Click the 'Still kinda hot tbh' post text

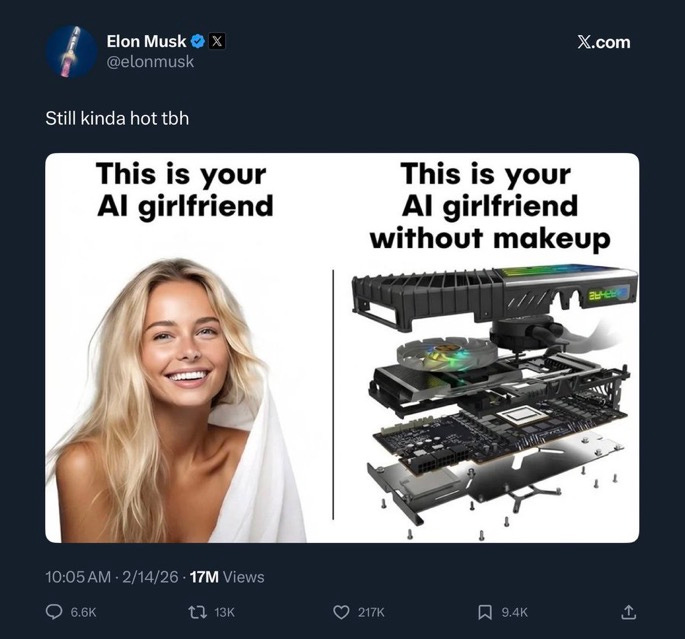(x=117, y=118)
